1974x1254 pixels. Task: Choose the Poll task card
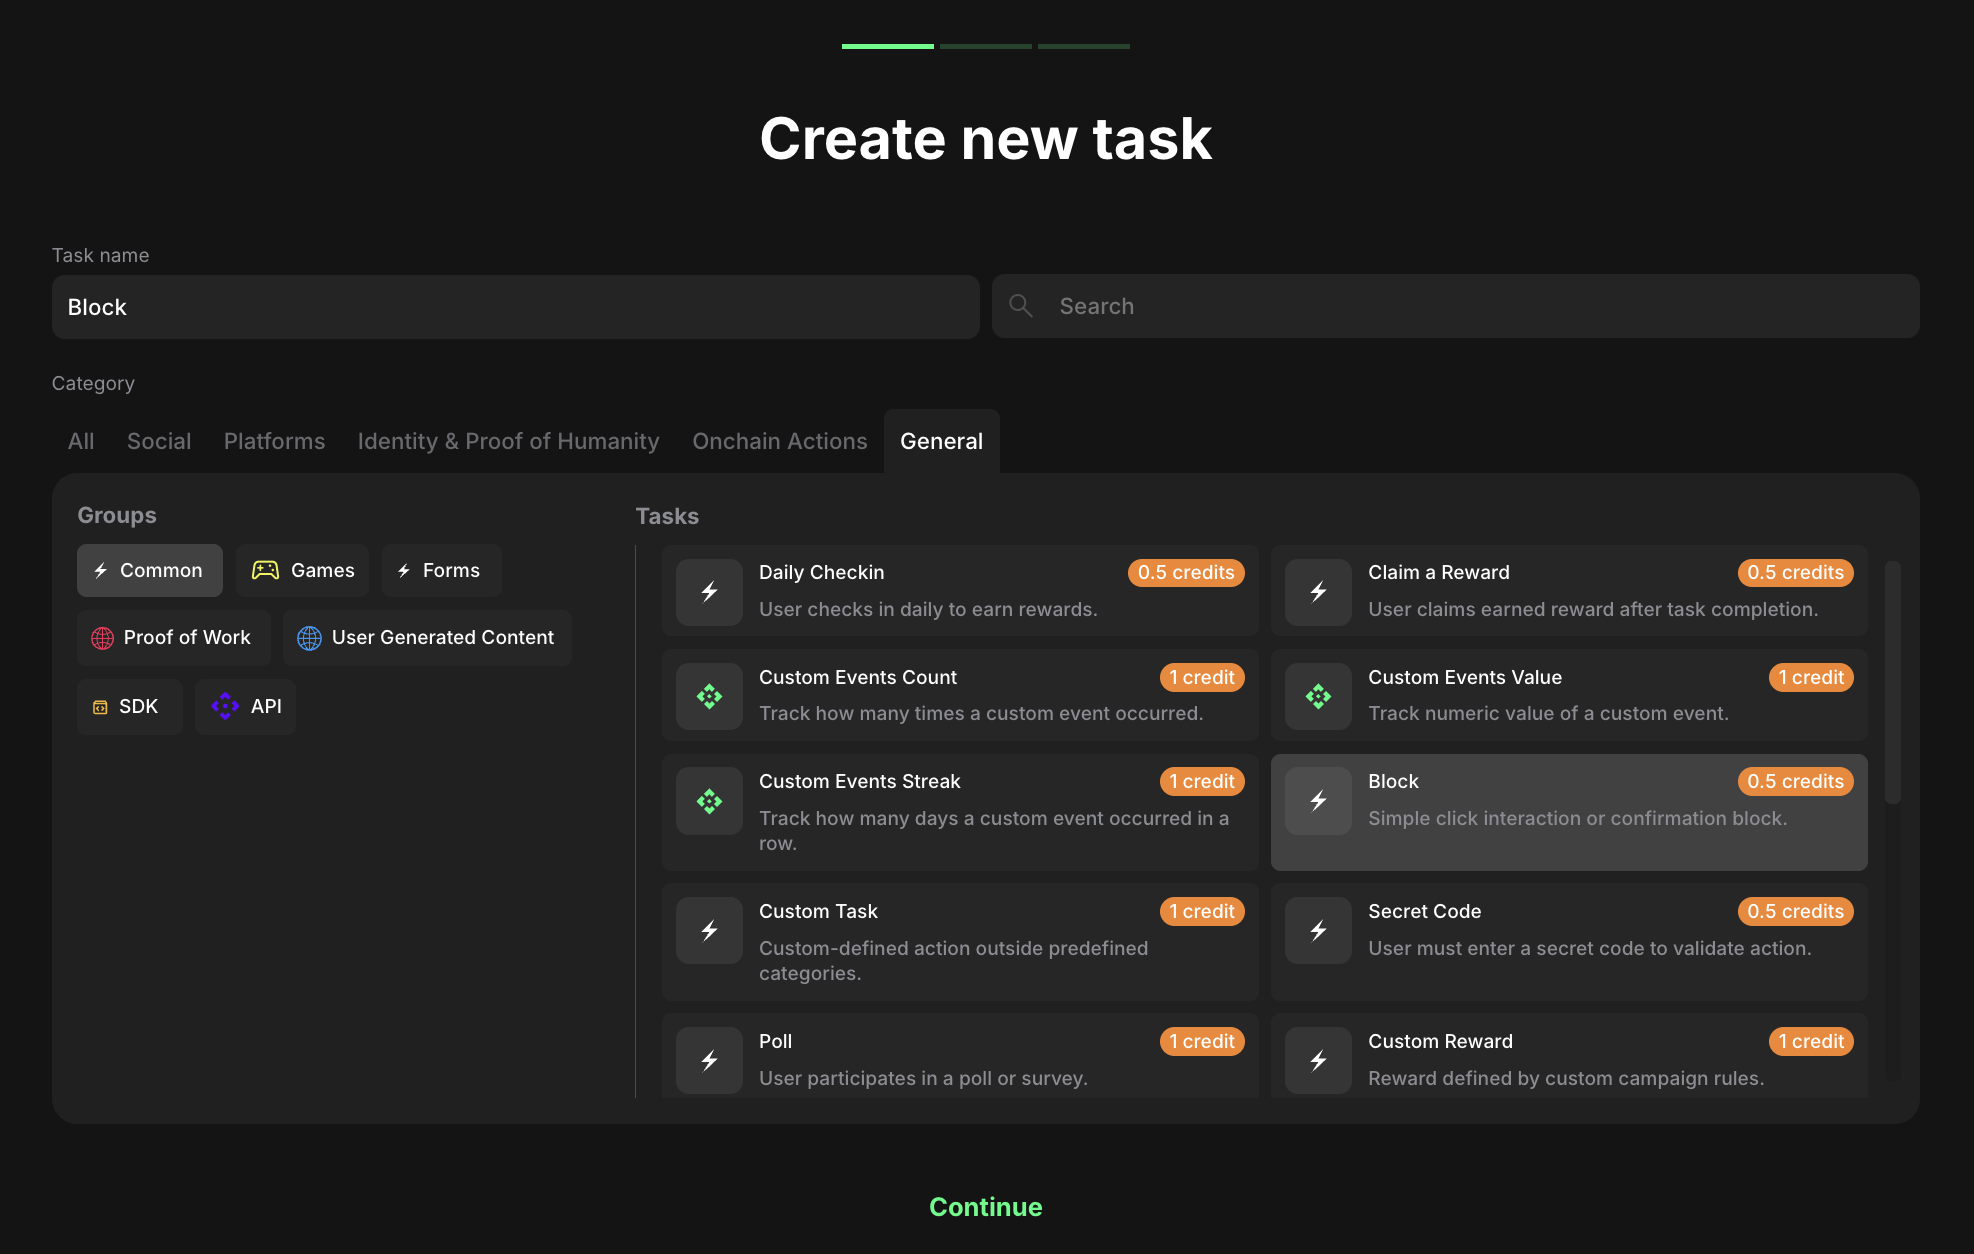960,1056
